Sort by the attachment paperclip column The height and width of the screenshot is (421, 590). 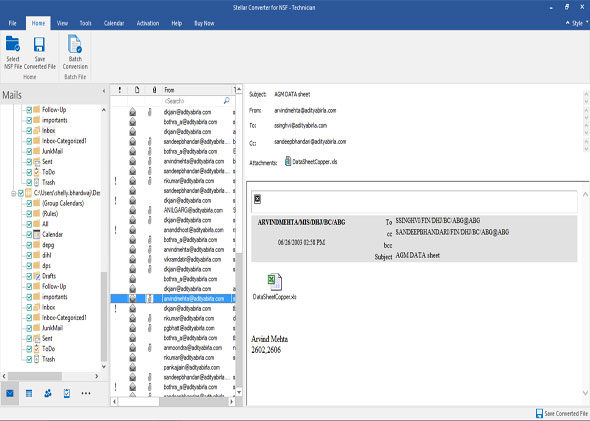154,90
